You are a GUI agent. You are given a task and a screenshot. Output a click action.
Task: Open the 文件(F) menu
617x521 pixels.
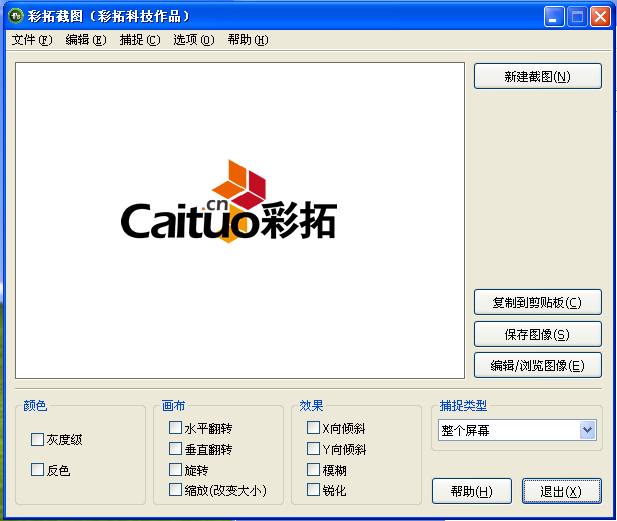32,40
